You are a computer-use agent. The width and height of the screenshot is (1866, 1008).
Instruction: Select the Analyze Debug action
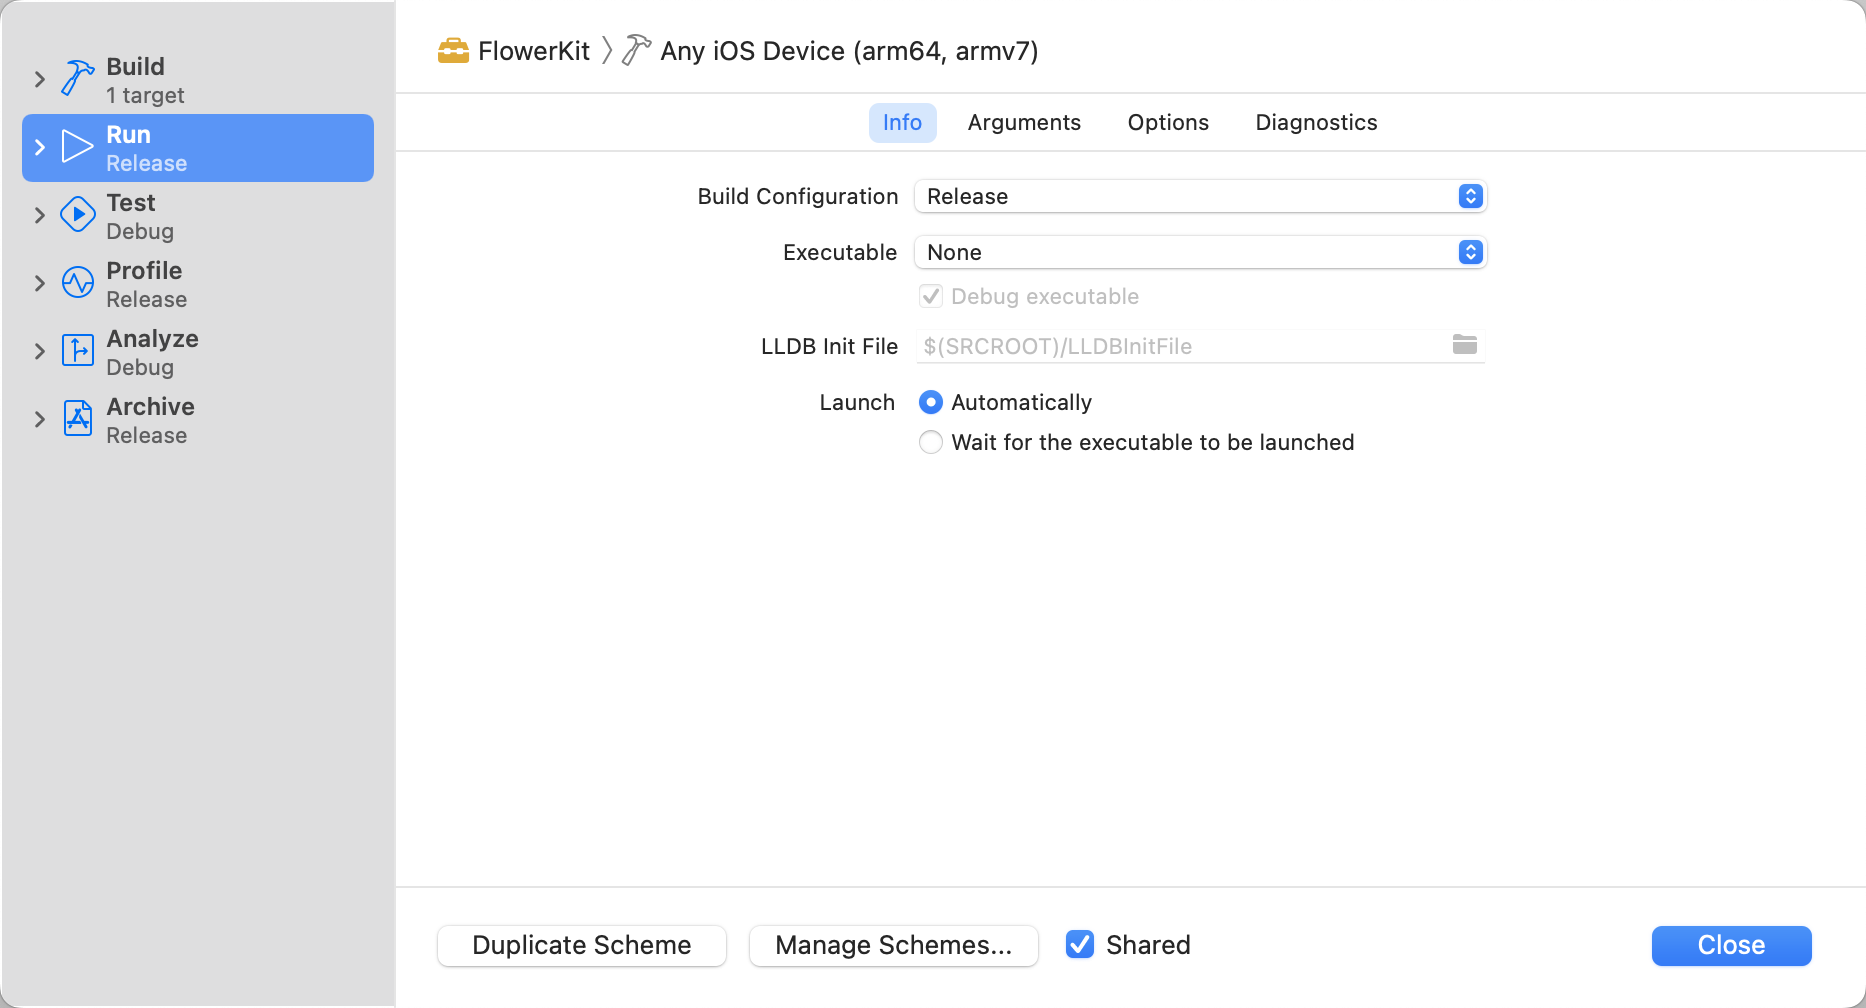[x=198, y=352]
